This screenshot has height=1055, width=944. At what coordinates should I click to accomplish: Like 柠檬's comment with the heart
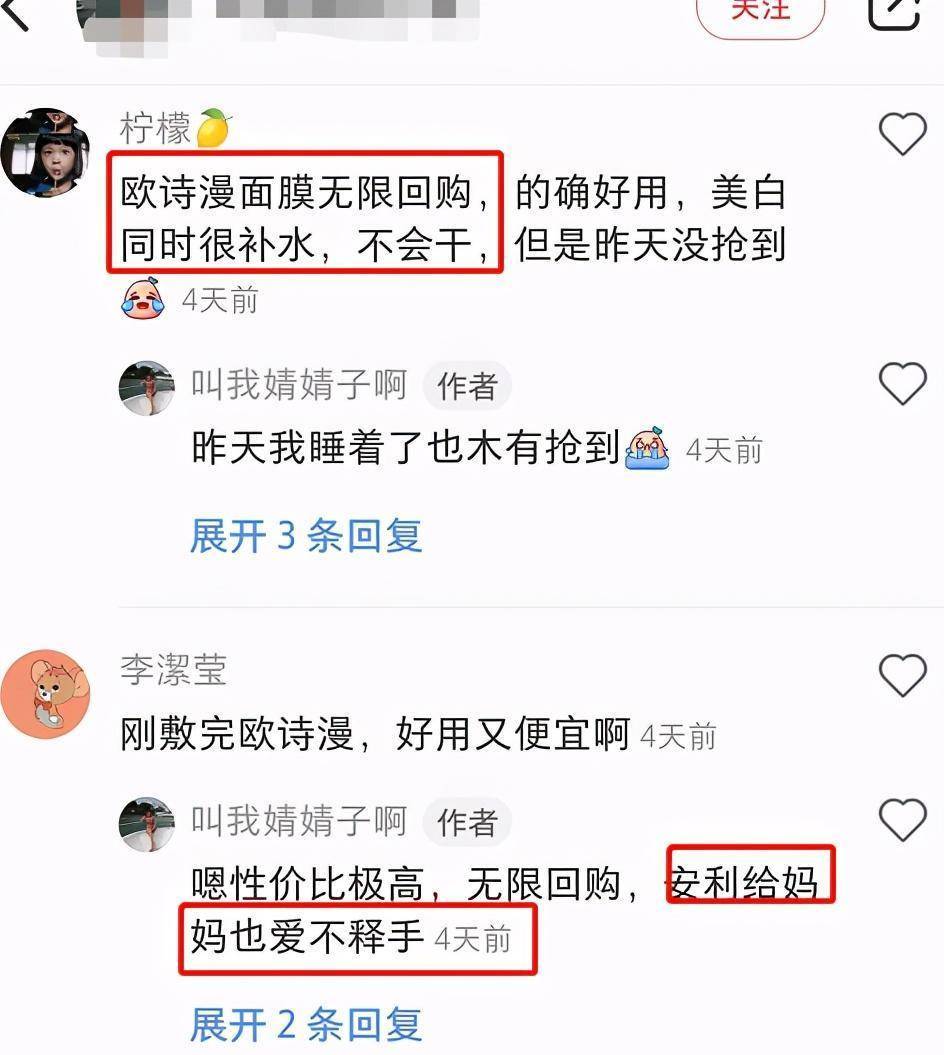click(x=903, y=133)
